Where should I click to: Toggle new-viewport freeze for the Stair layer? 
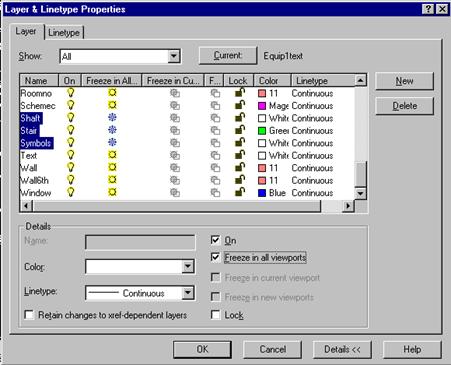coord(215,131)
